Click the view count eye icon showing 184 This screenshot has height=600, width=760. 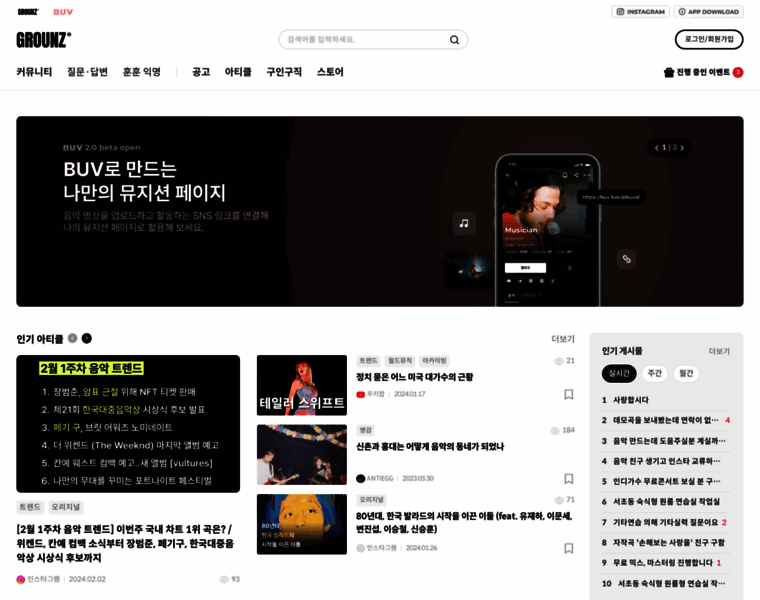(555, 431)
